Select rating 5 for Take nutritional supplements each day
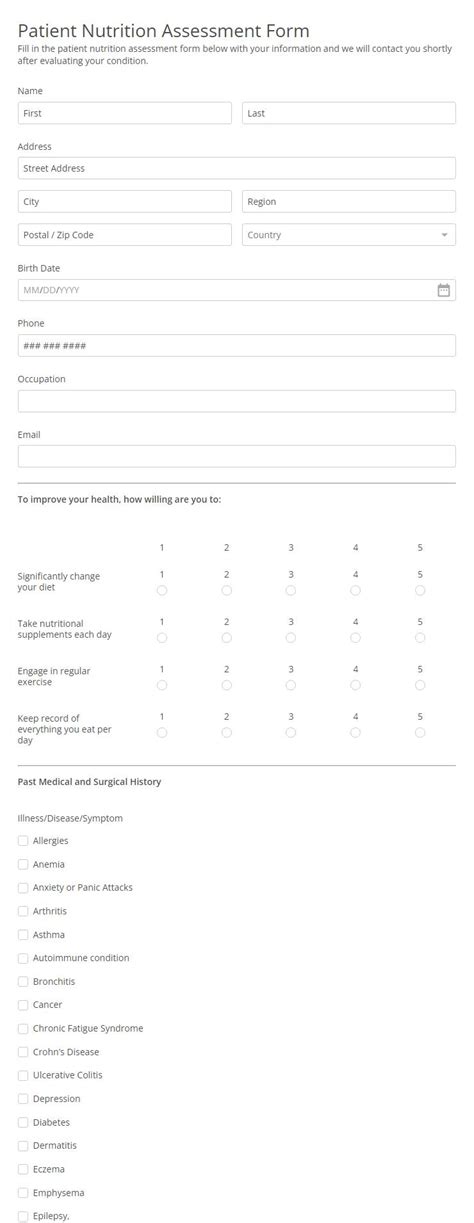The width and height of the screenshot is (474, 1223). (x=420, y=637)
